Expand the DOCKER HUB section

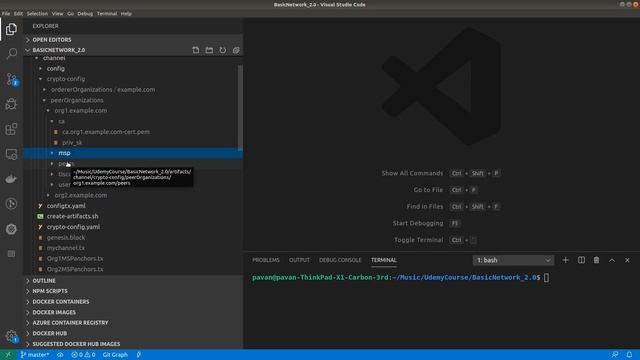coord(133,333)
